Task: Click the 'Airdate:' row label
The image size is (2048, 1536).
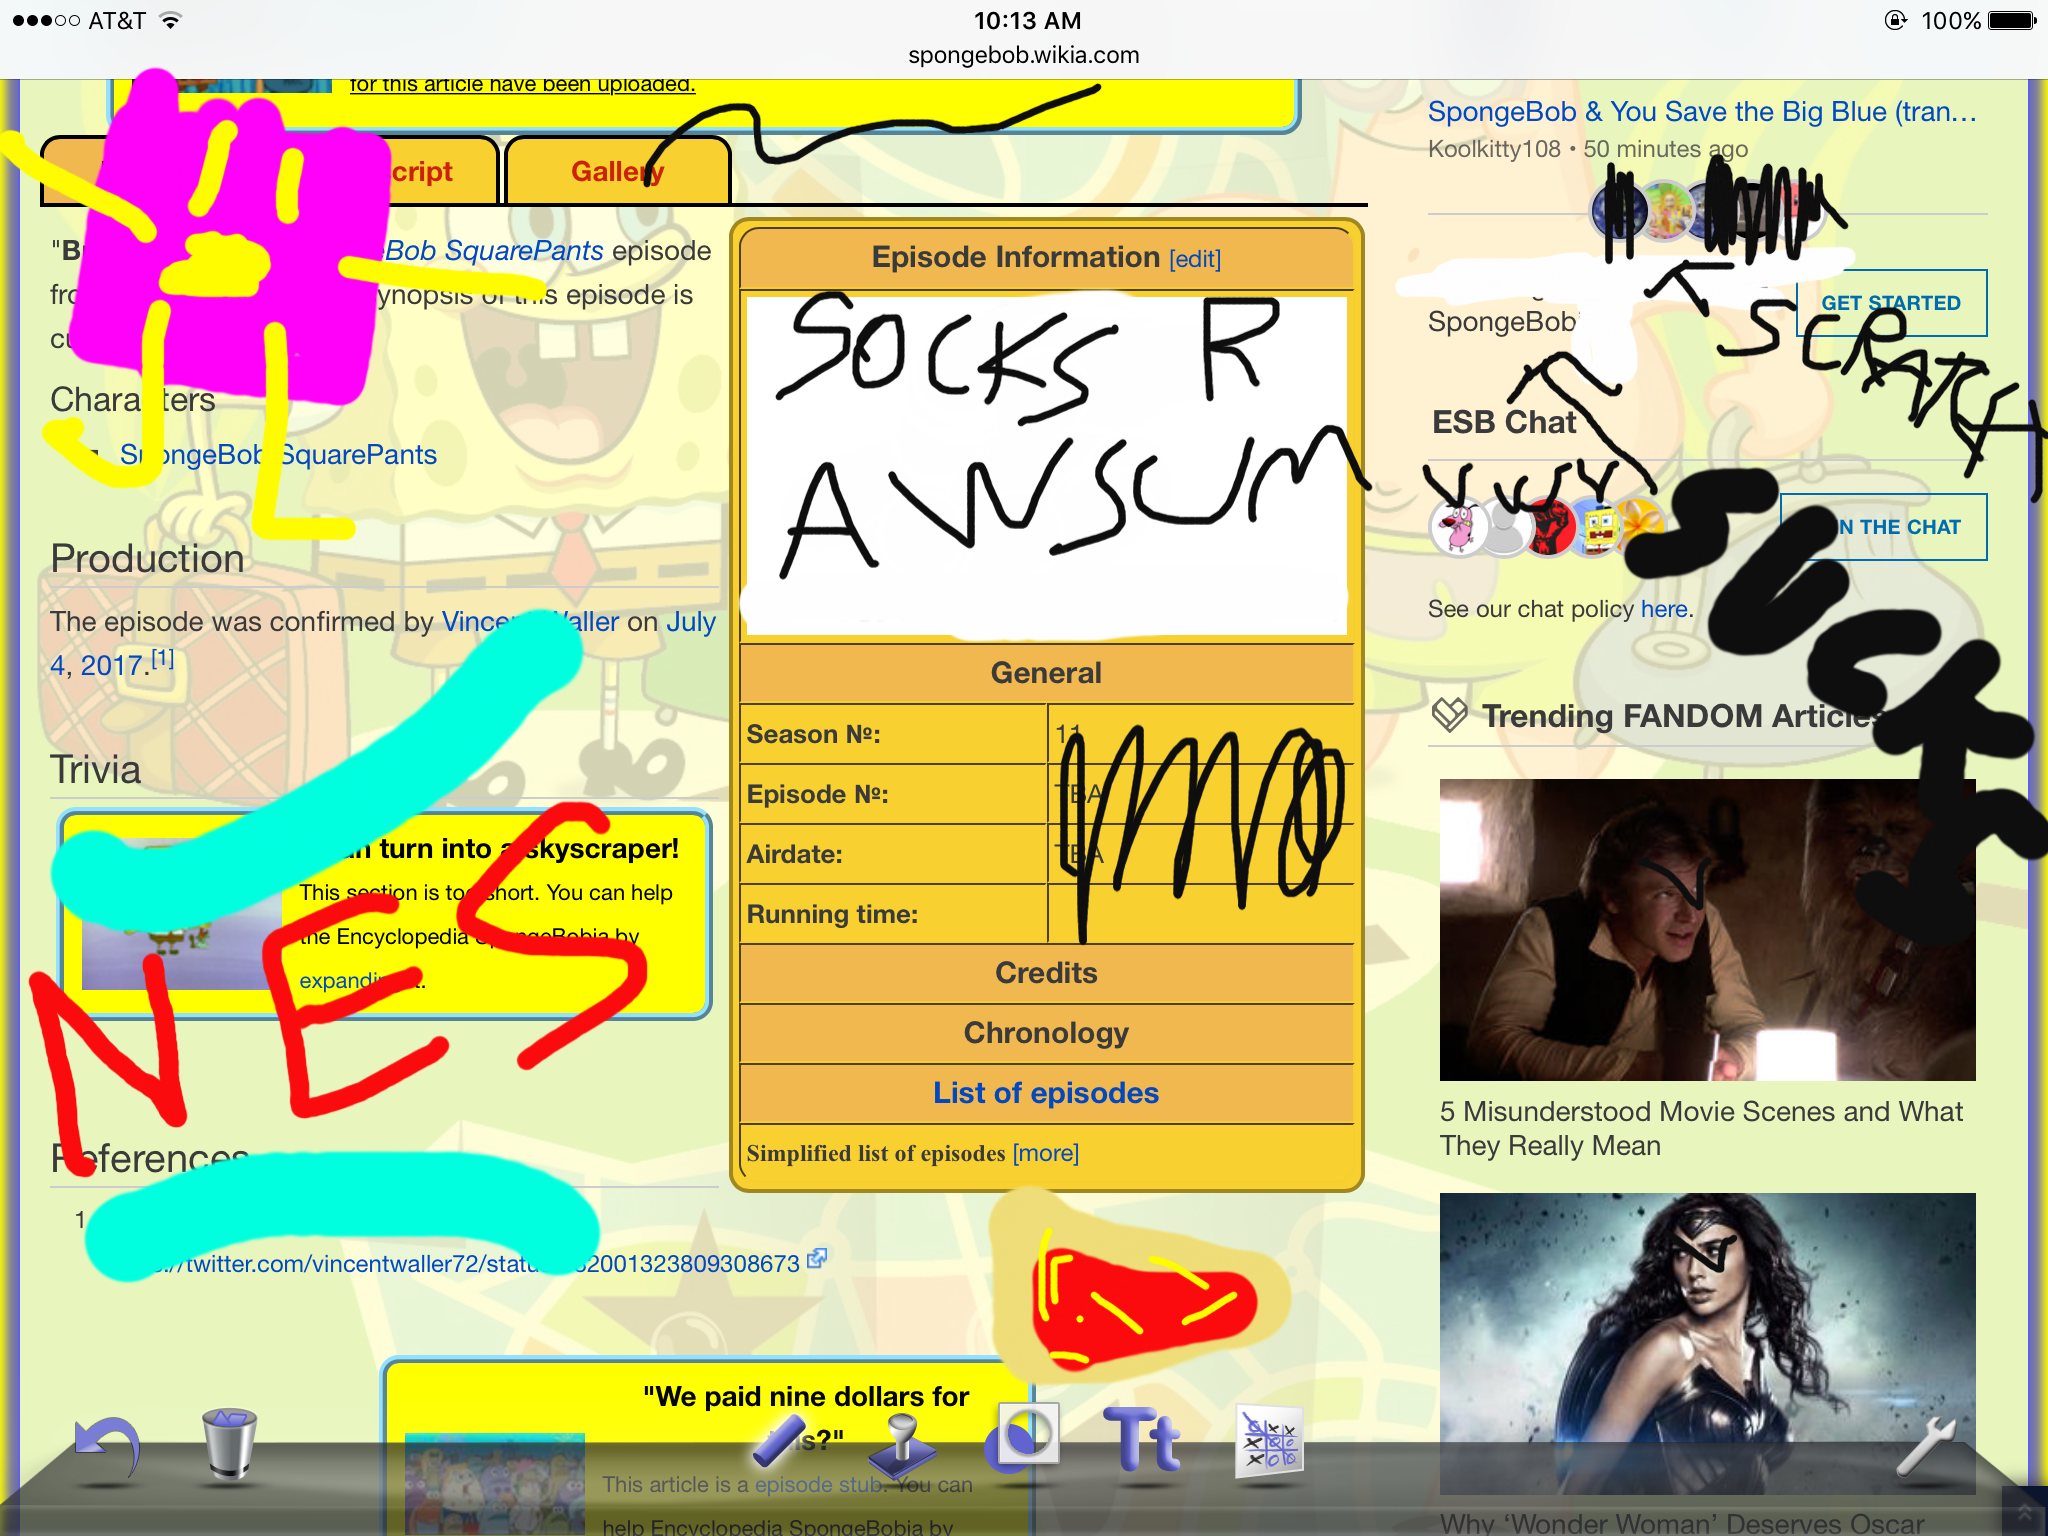Action: (795, 855)
